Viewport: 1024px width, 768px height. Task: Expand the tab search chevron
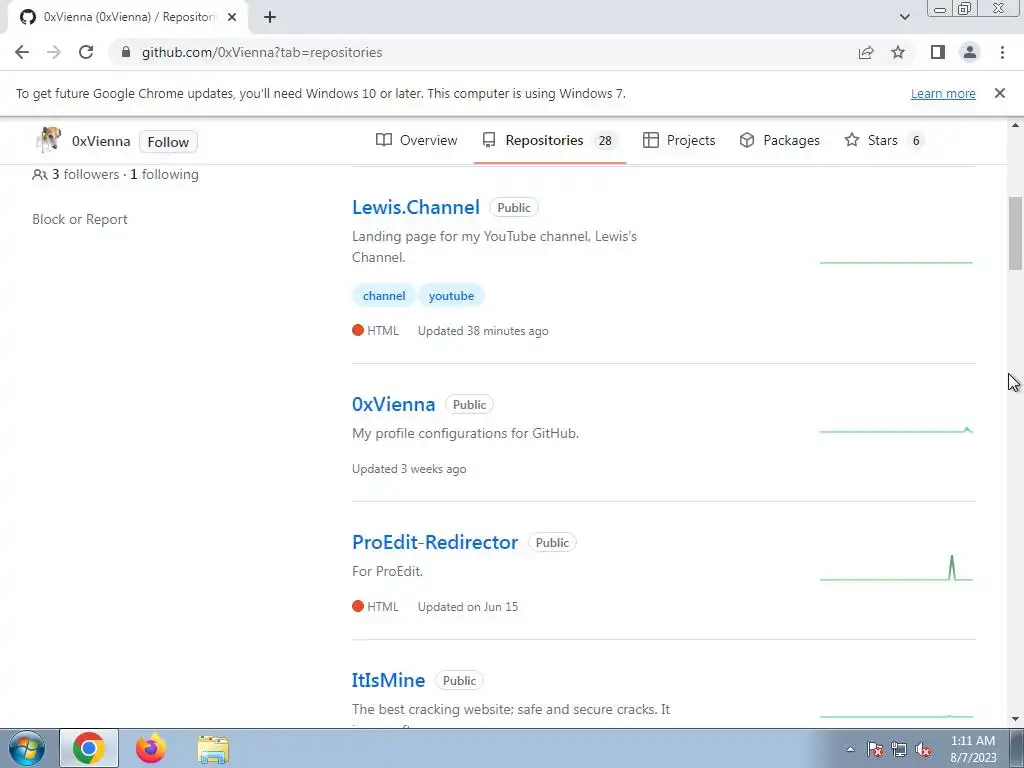[x=904, y=17]
